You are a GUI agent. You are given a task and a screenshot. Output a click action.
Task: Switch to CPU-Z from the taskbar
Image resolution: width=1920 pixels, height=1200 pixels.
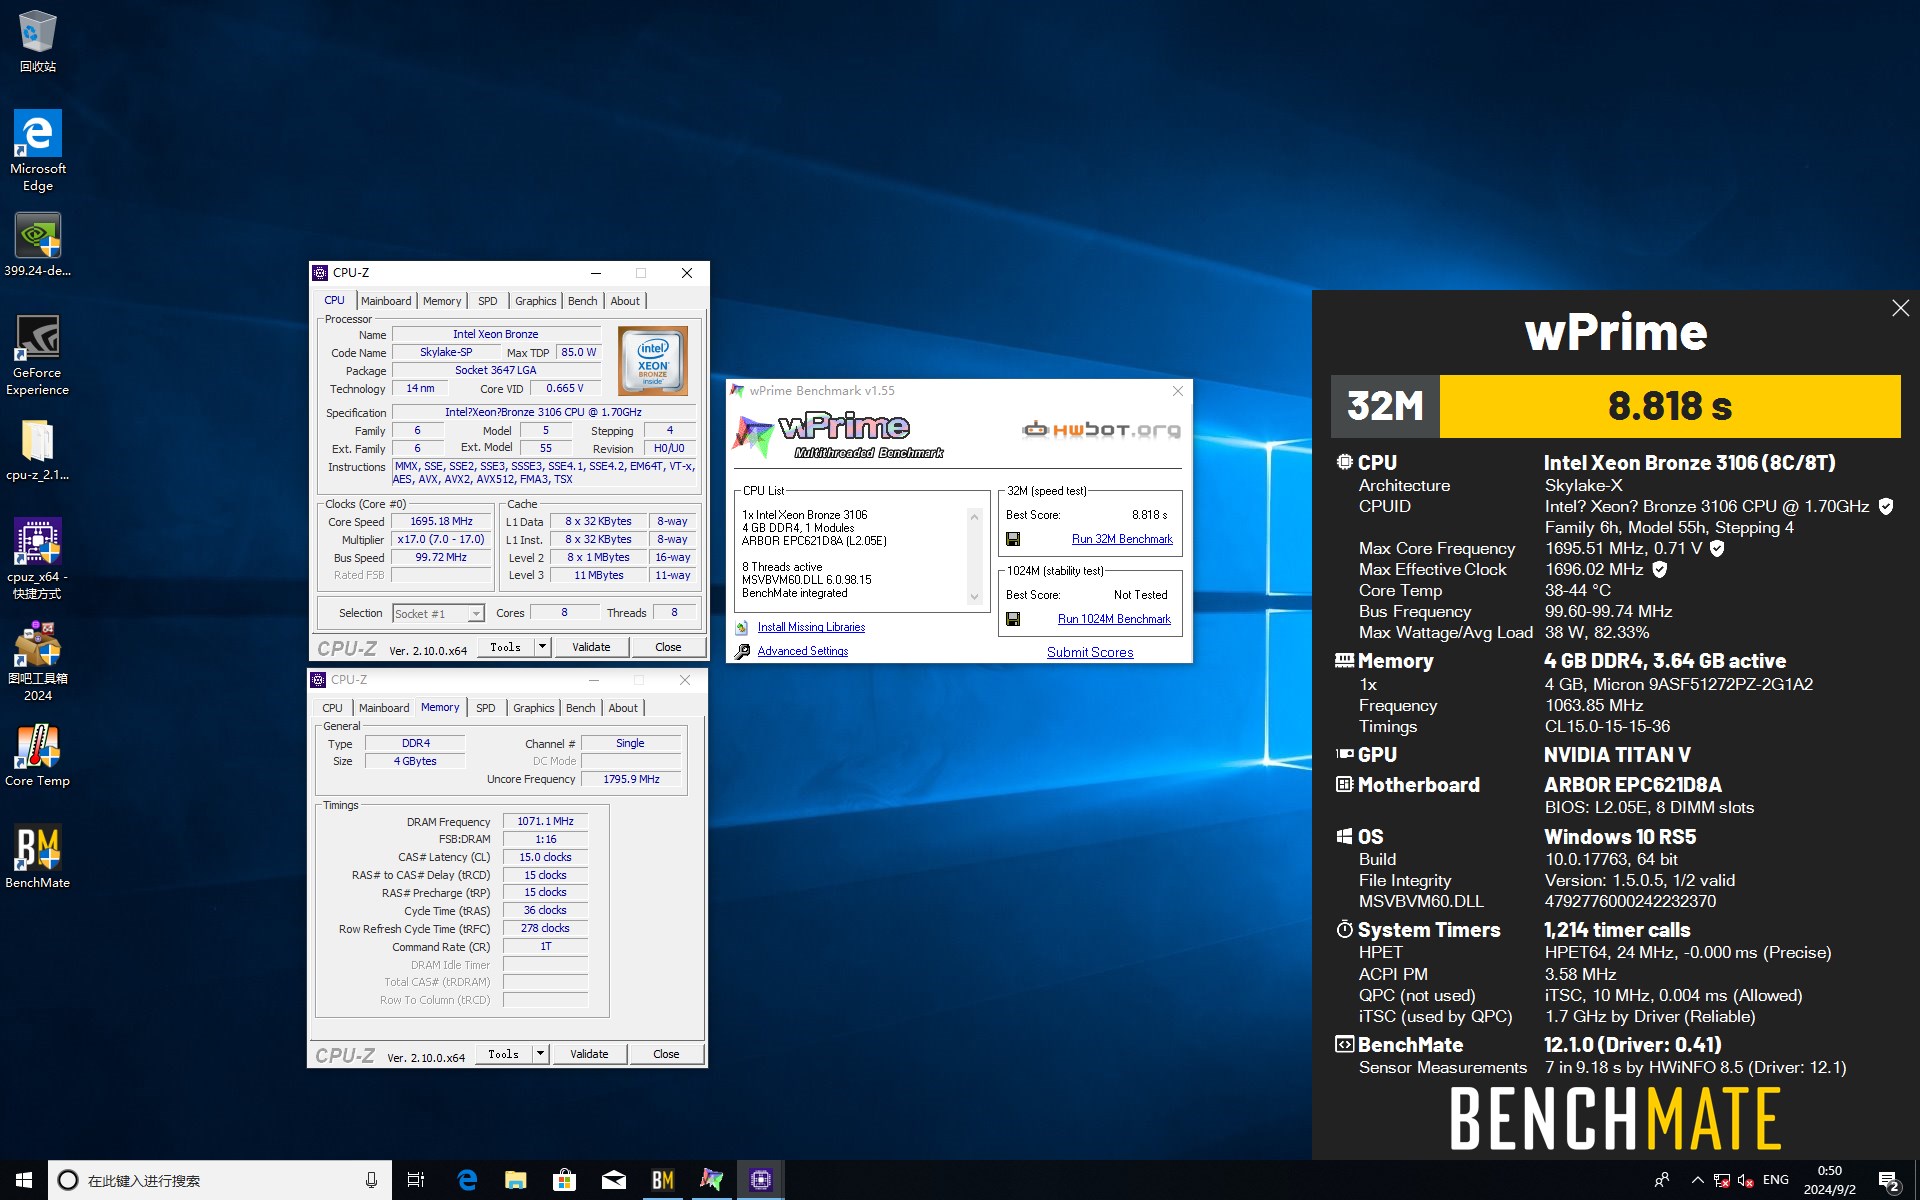[x=760, y=1180]
